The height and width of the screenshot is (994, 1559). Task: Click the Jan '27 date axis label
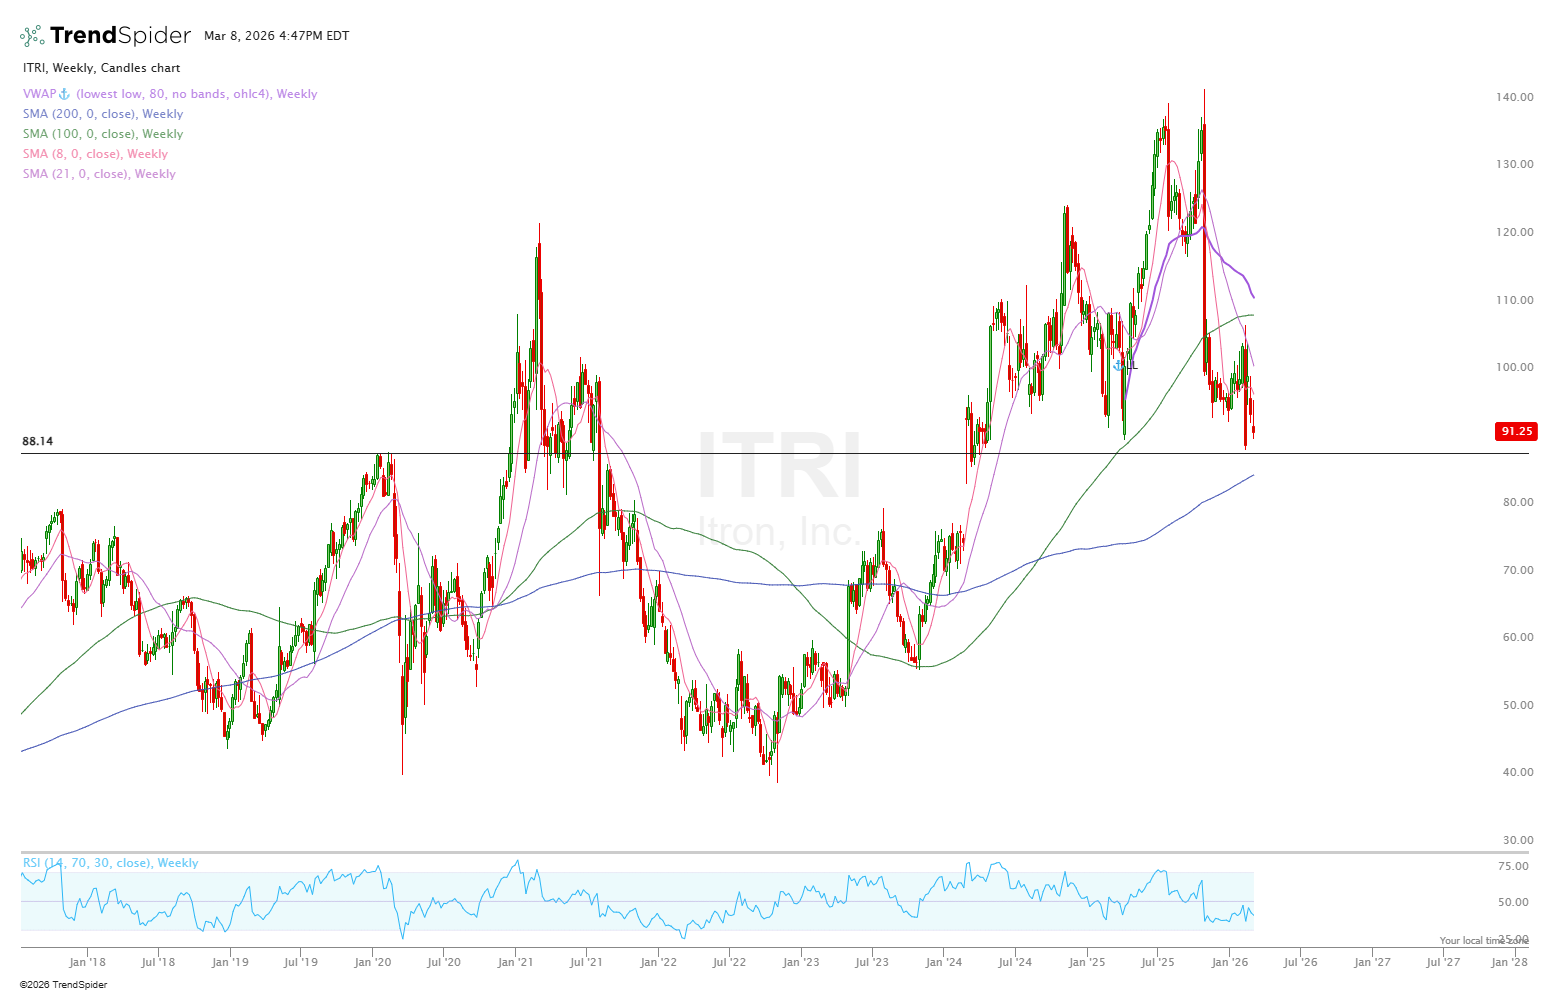coord(1372,963)
